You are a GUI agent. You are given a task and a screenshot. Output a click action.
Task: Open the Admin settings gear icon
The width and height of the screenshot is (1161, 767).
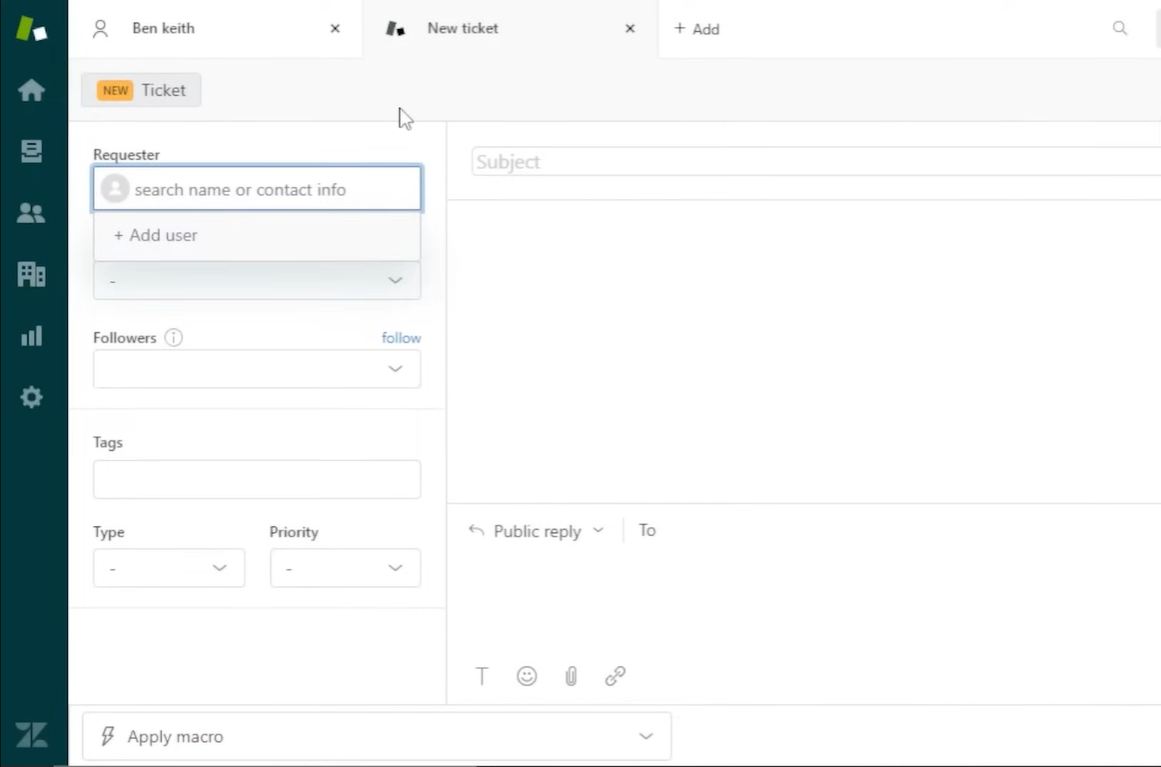coord(32,397)
